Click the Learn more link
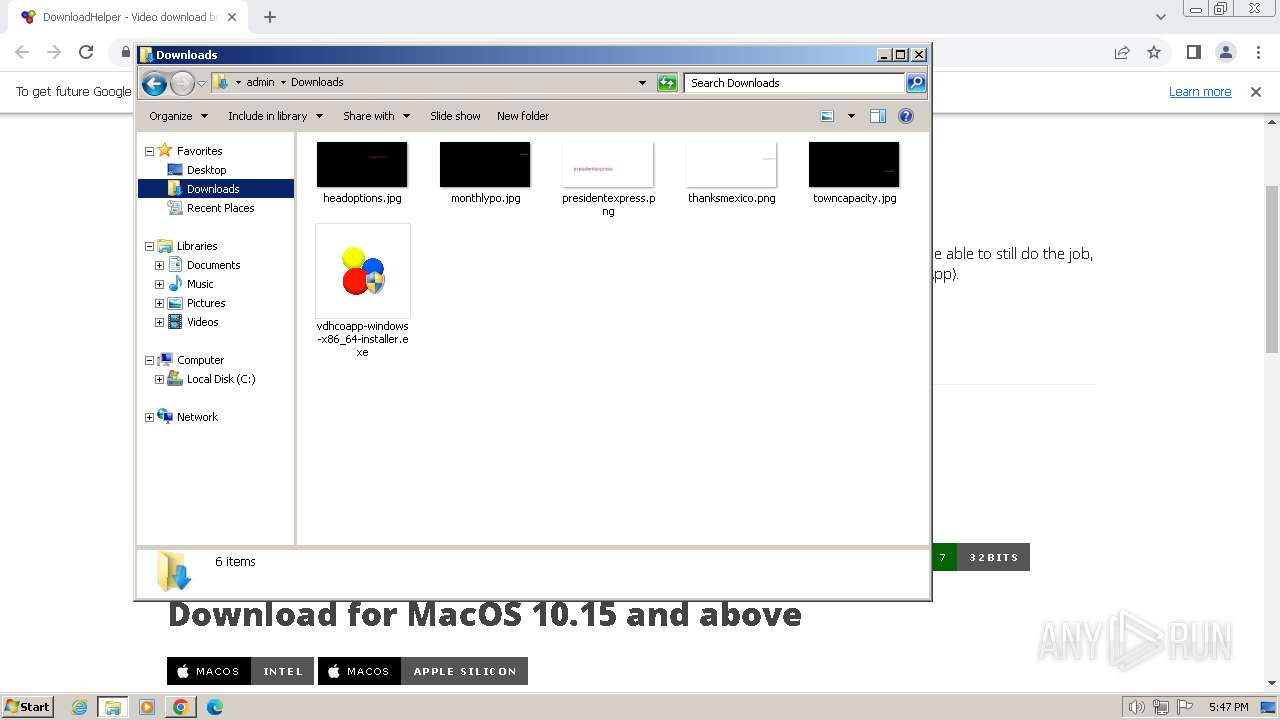The width and height of the screenshot is (1280, 720). pyautogui.click(x=1200, y=91)
